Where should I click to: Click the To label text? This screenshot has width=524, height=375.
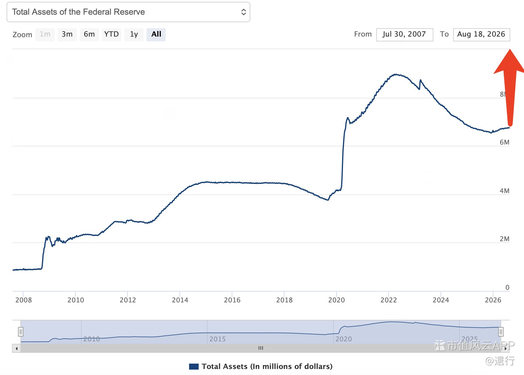[444, 34]
